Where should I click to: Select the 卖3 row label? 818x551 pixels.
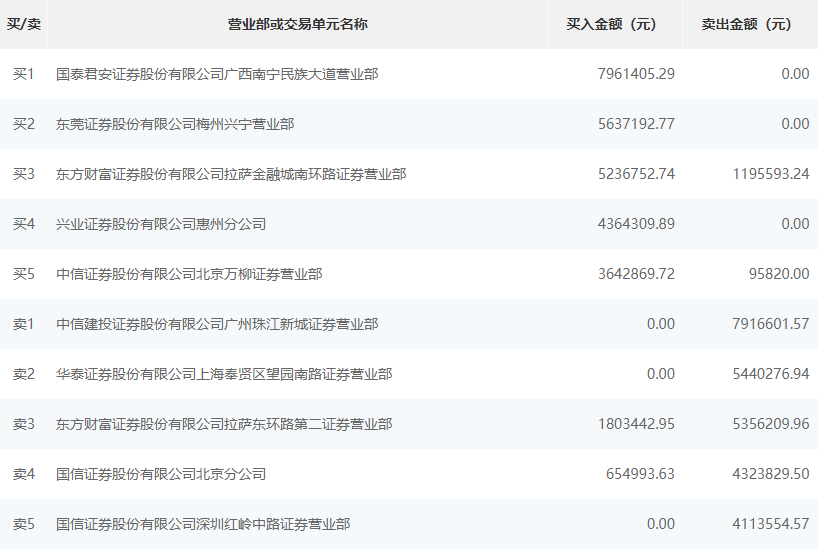click(x=23, y=425)
